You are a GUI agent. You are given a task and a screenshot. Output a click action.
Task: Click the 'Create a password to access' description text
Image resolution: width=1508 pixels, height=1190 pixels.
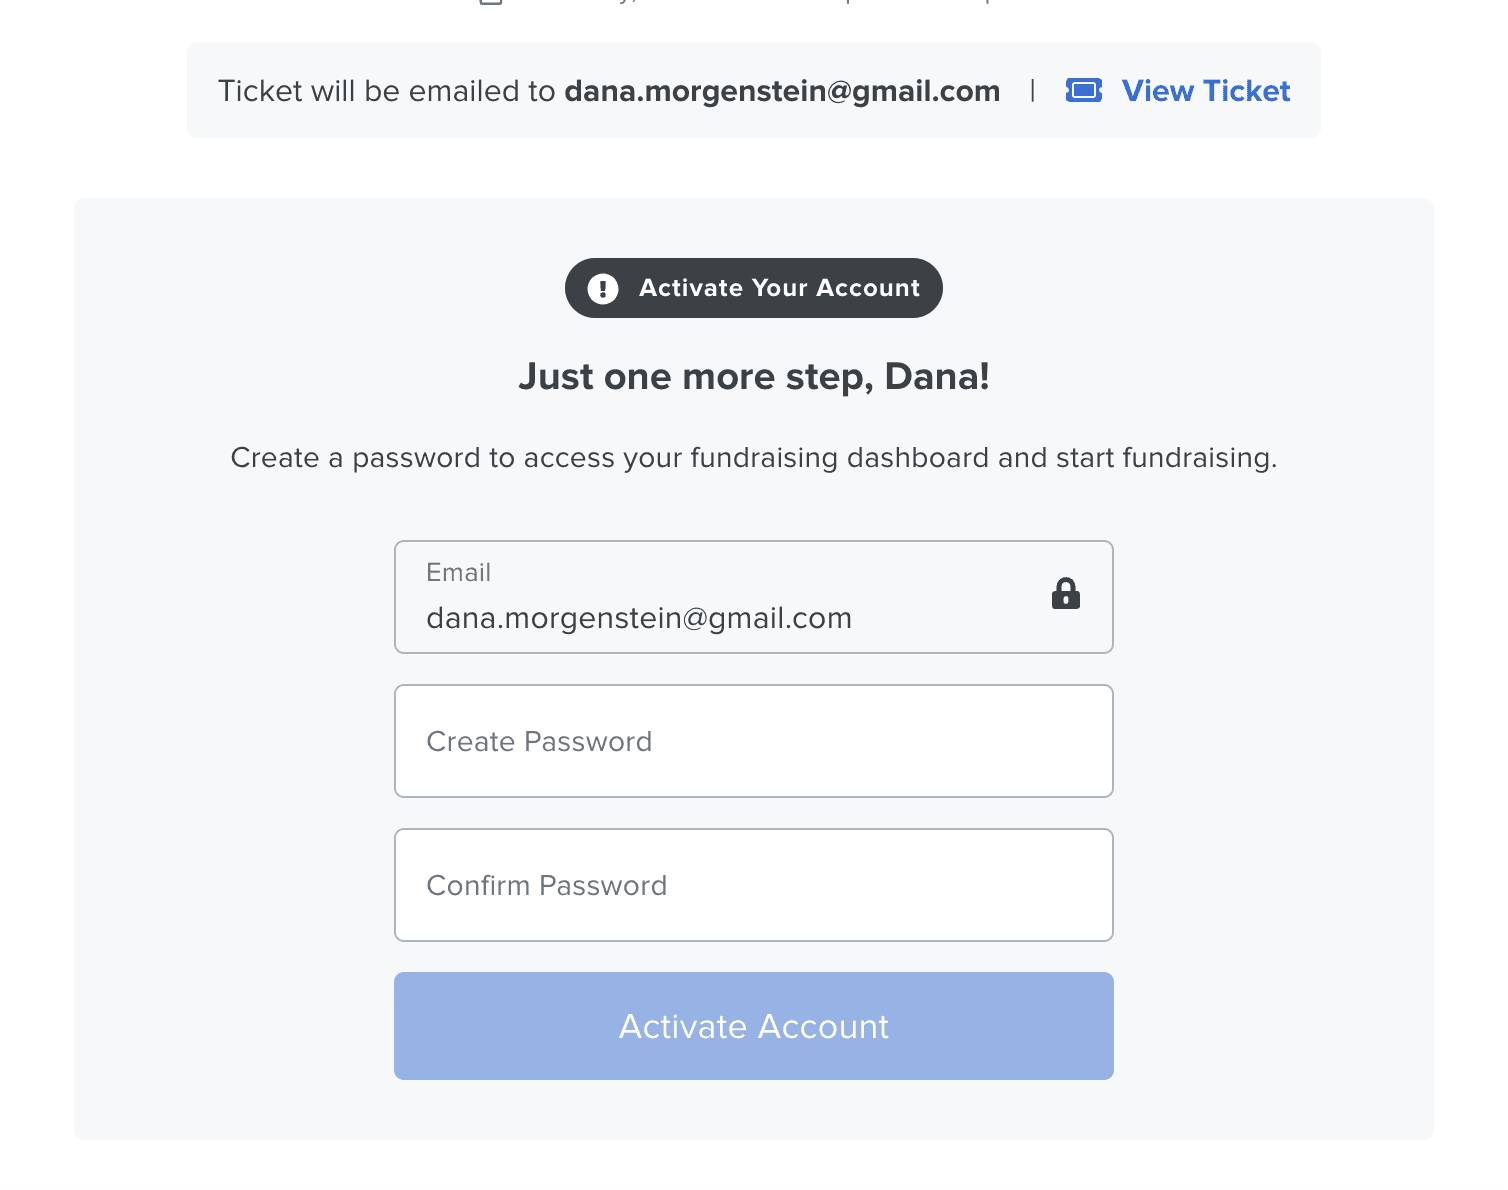click(x=754, y=458)
